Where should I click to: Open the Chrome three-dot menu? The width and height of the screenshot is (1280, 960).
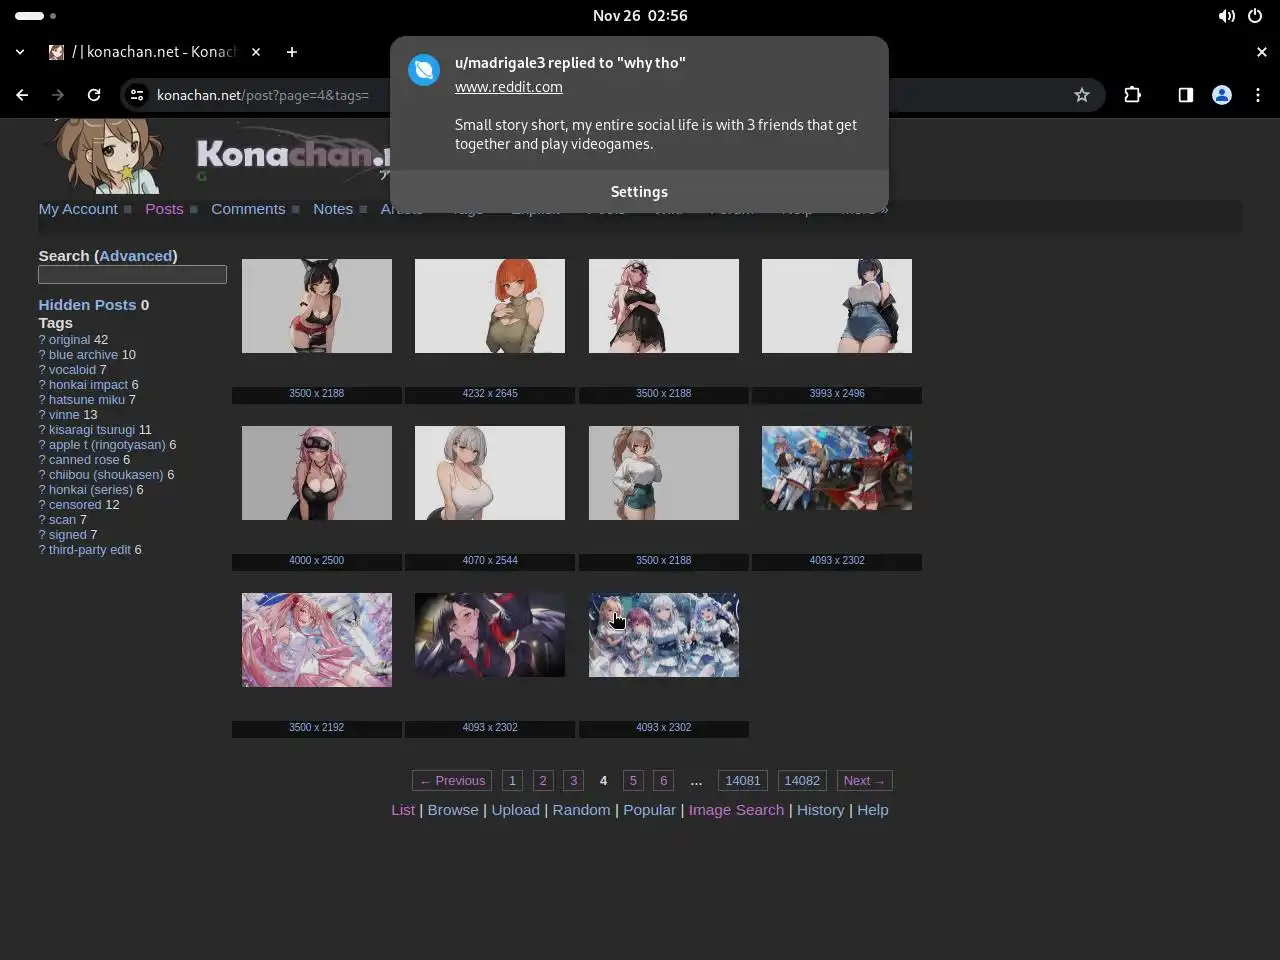(x=1258, y=95)
